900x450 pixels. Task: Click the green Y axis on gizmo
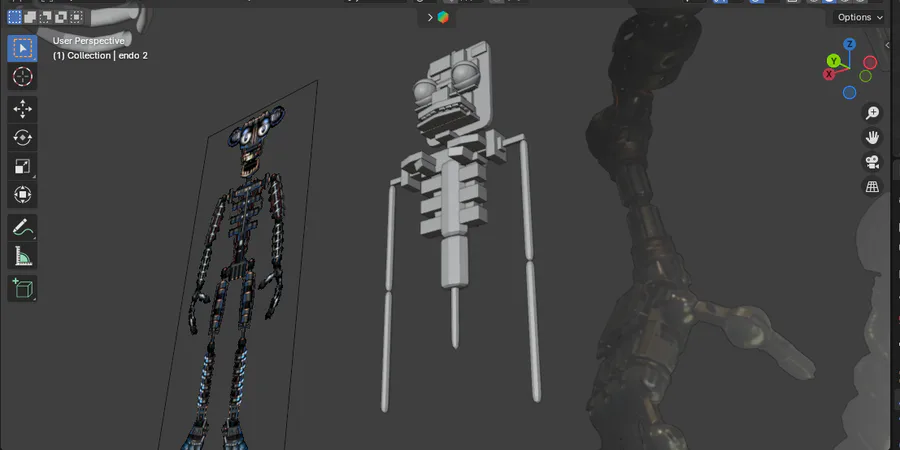833,61
